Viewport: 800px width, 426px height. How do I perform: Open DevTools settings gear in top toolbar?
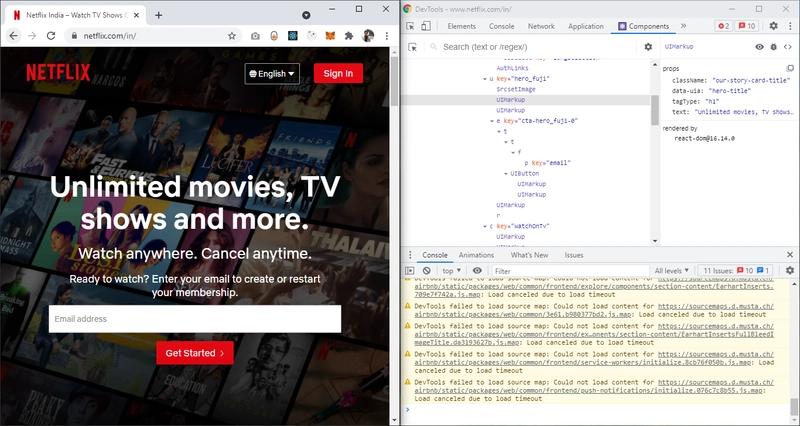click(773, 26)
